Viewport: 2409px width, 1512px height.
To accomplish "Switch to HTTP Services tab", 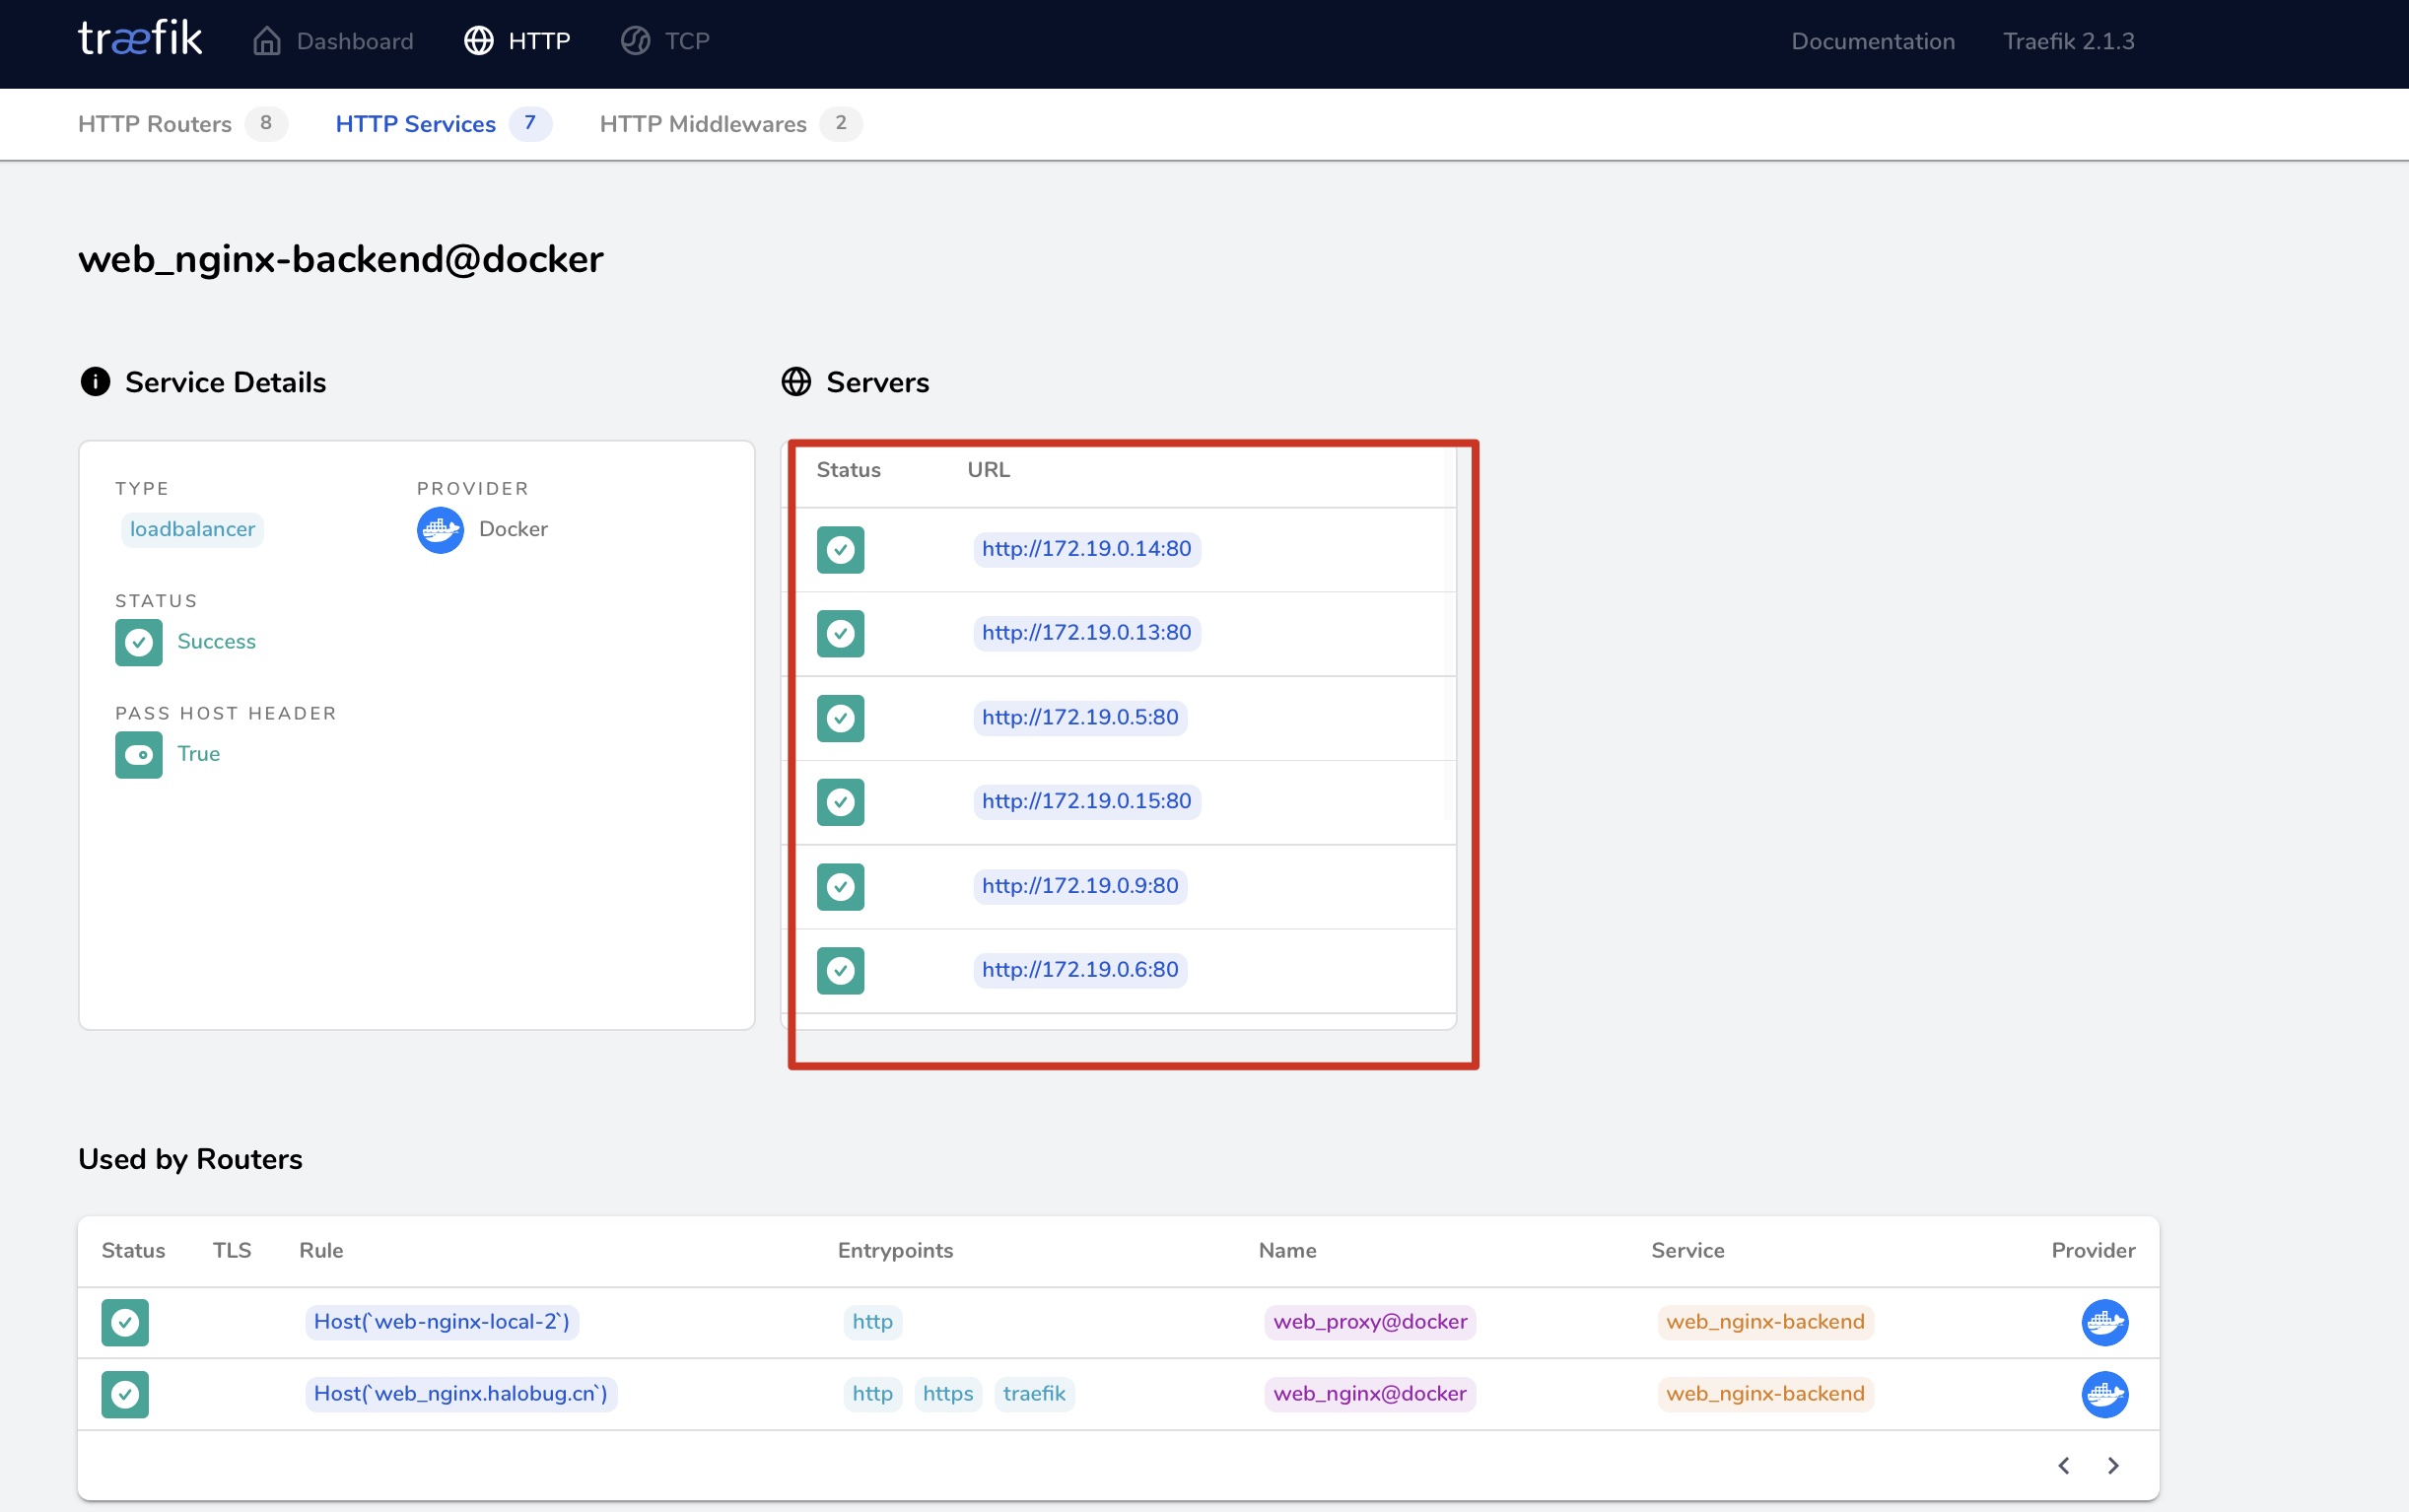I will click(444, 124).
